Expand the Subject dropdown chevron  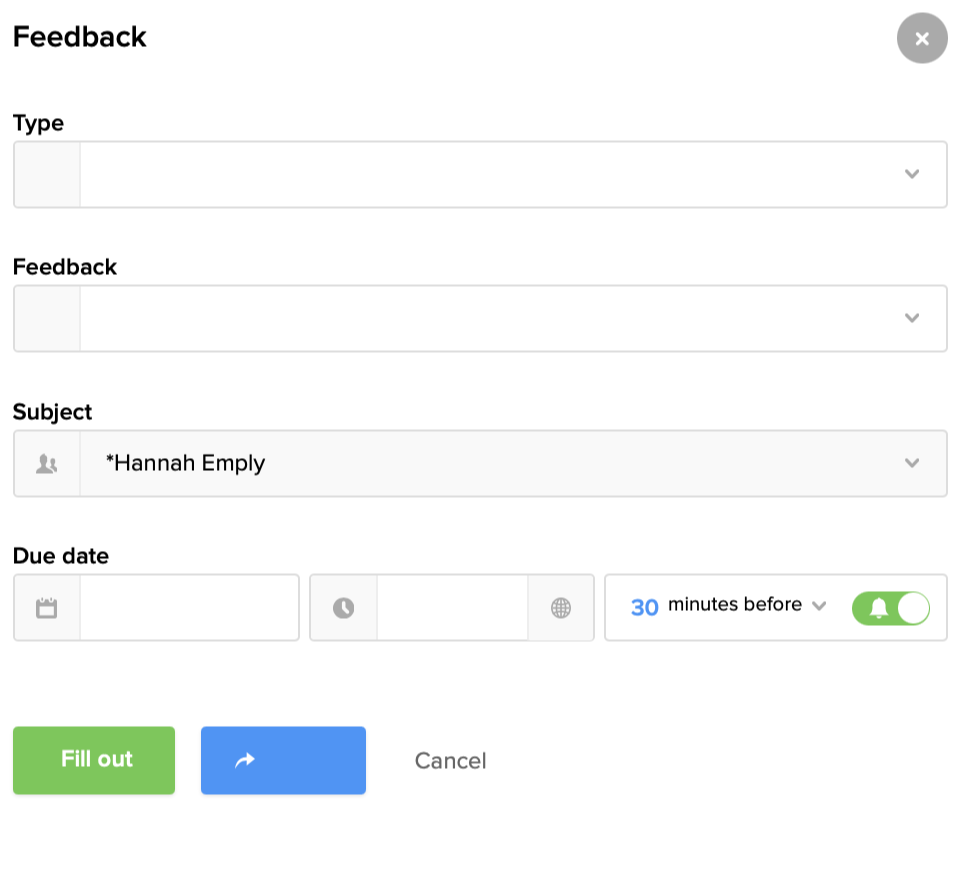coord(911,463)
